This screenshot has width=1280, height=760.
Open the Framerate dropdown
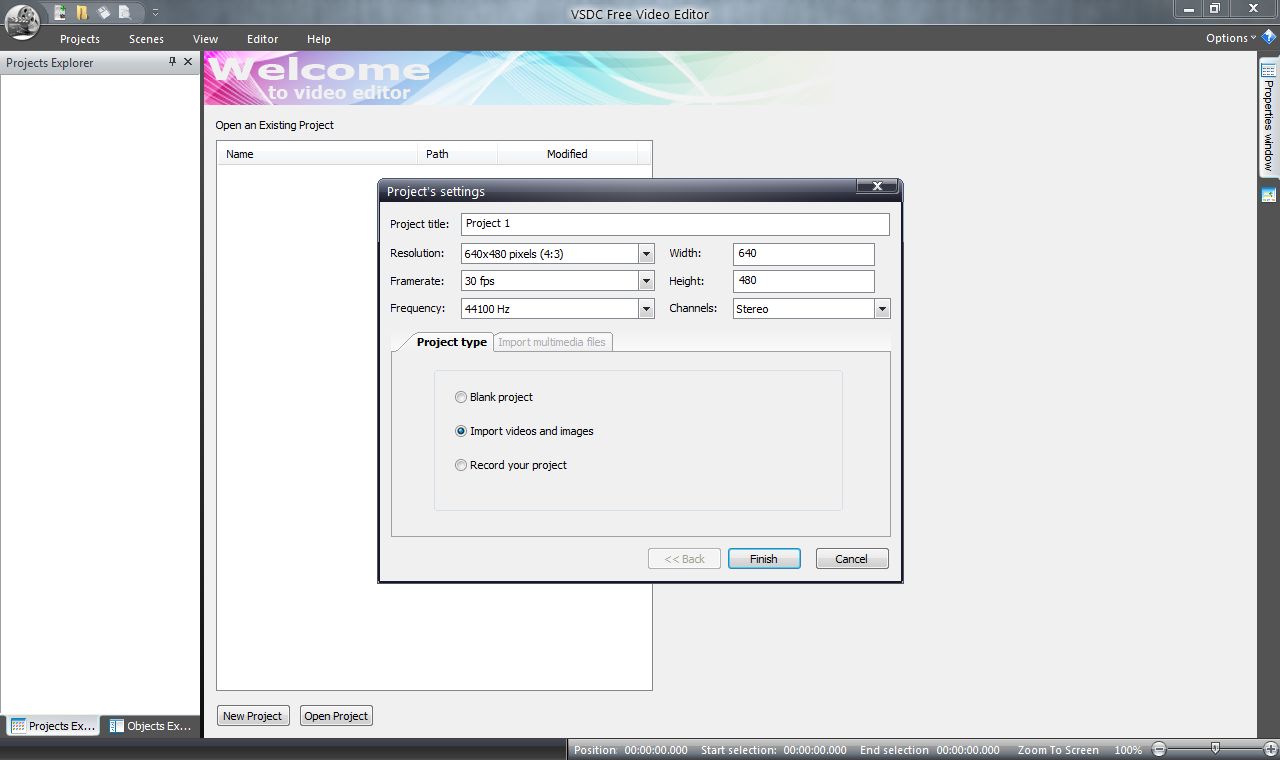(646, 281)
